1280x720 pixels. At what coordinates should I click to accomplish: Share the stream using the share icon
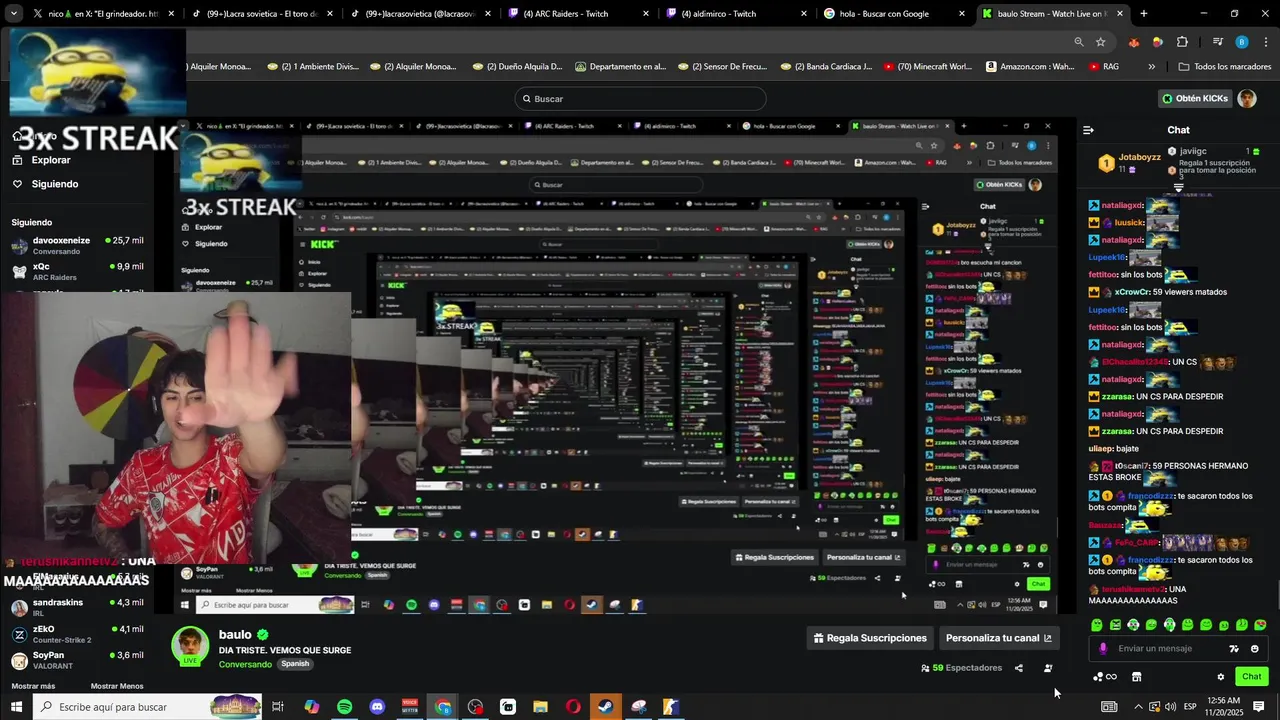point(1019,668)
